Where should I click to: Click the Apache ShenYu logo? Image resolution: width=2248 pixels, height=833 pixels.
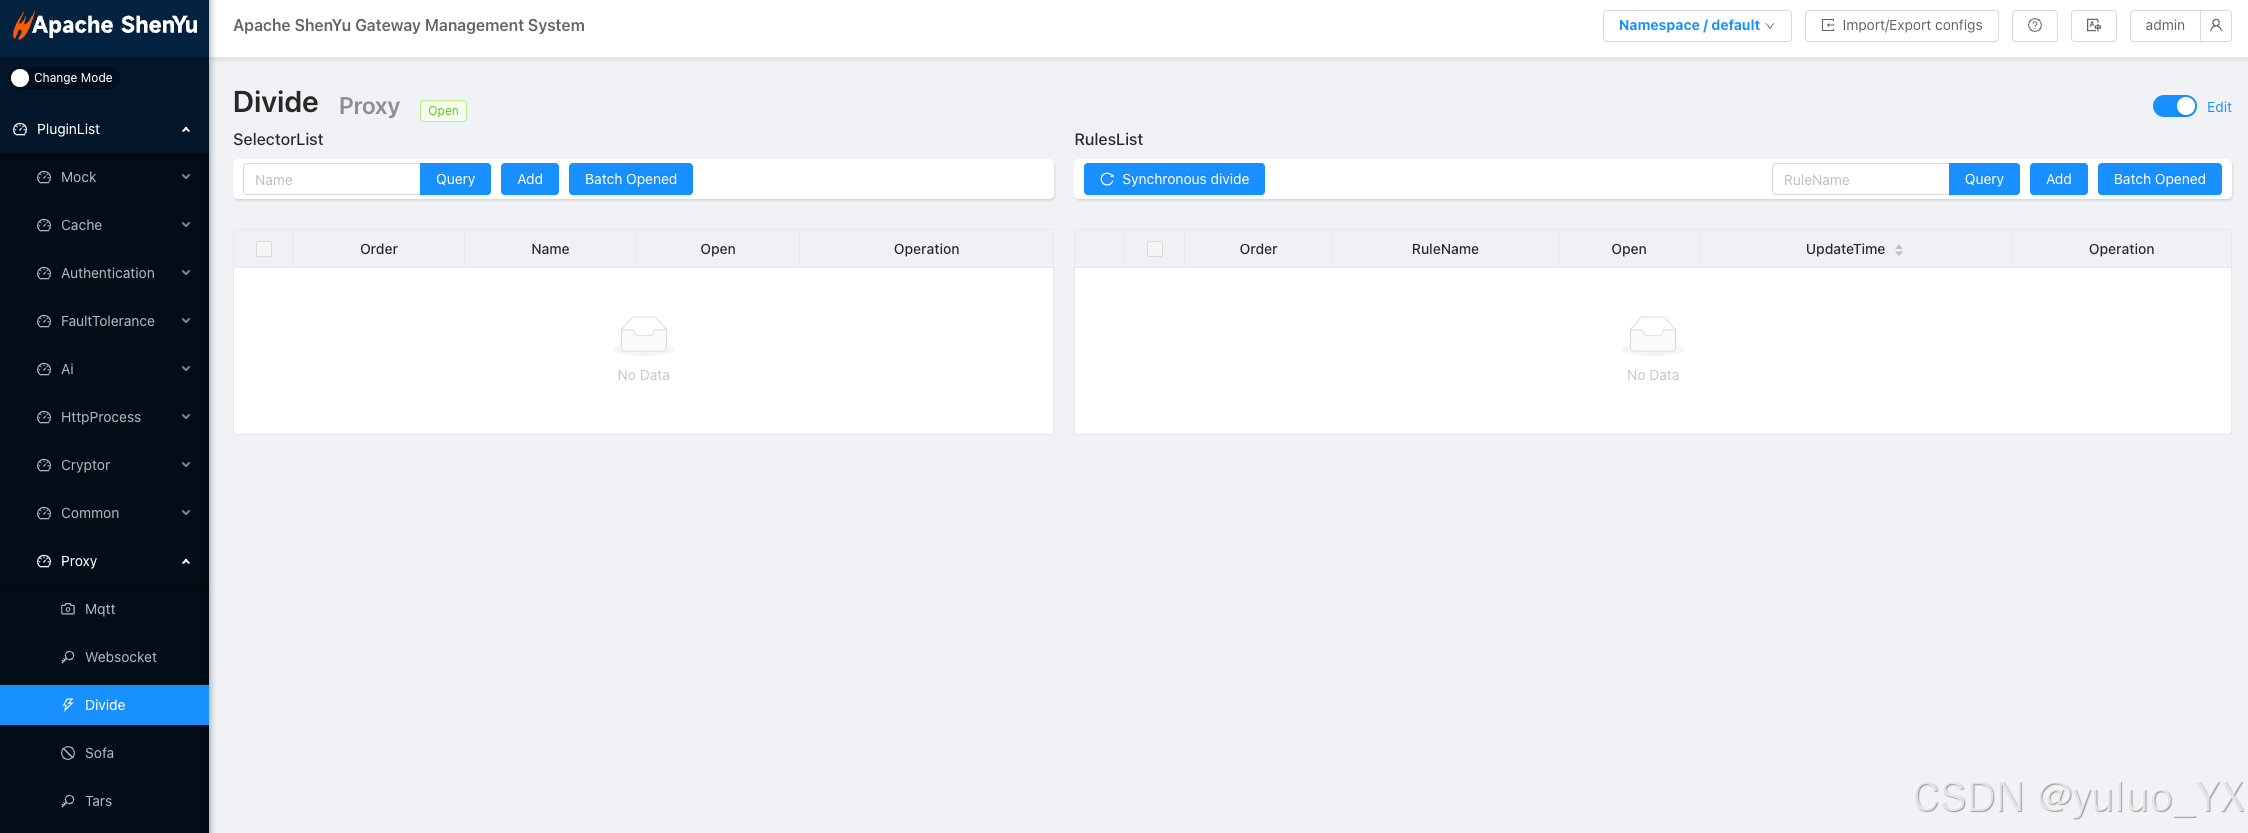[105, 26]
